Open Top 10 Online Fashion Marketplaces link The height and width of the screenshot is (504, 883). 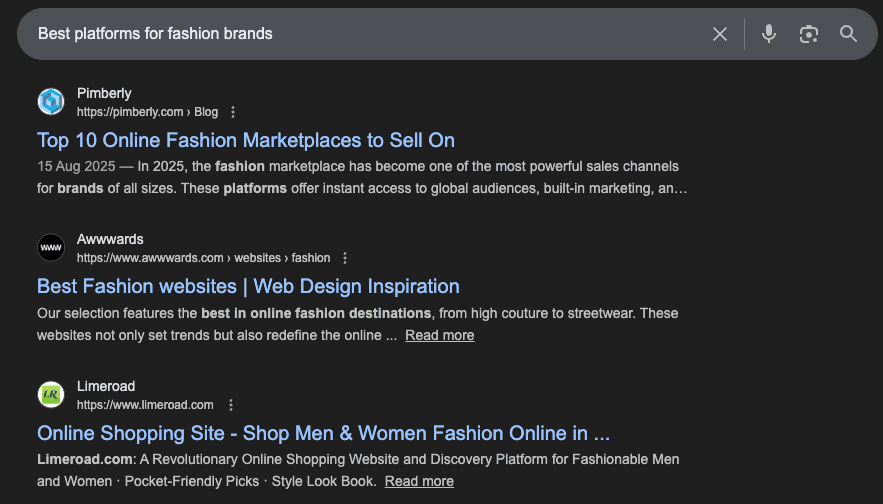(246, 140)
